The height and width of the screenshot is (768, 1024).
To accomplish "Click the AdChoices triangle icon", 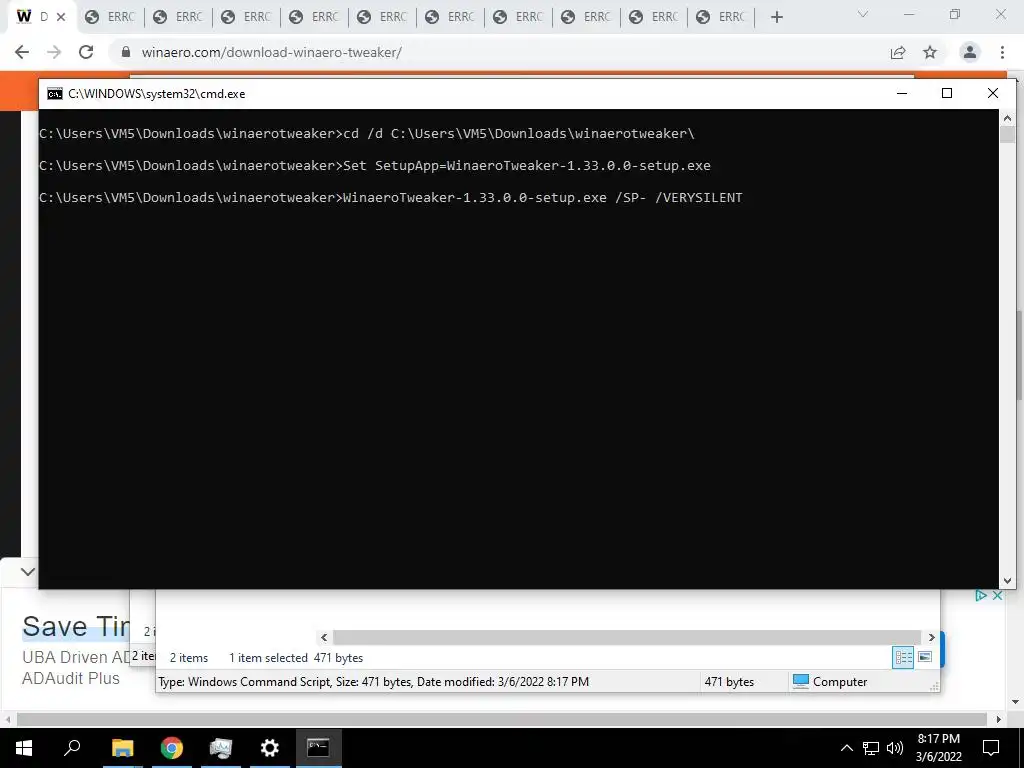I will click(980, 595).
